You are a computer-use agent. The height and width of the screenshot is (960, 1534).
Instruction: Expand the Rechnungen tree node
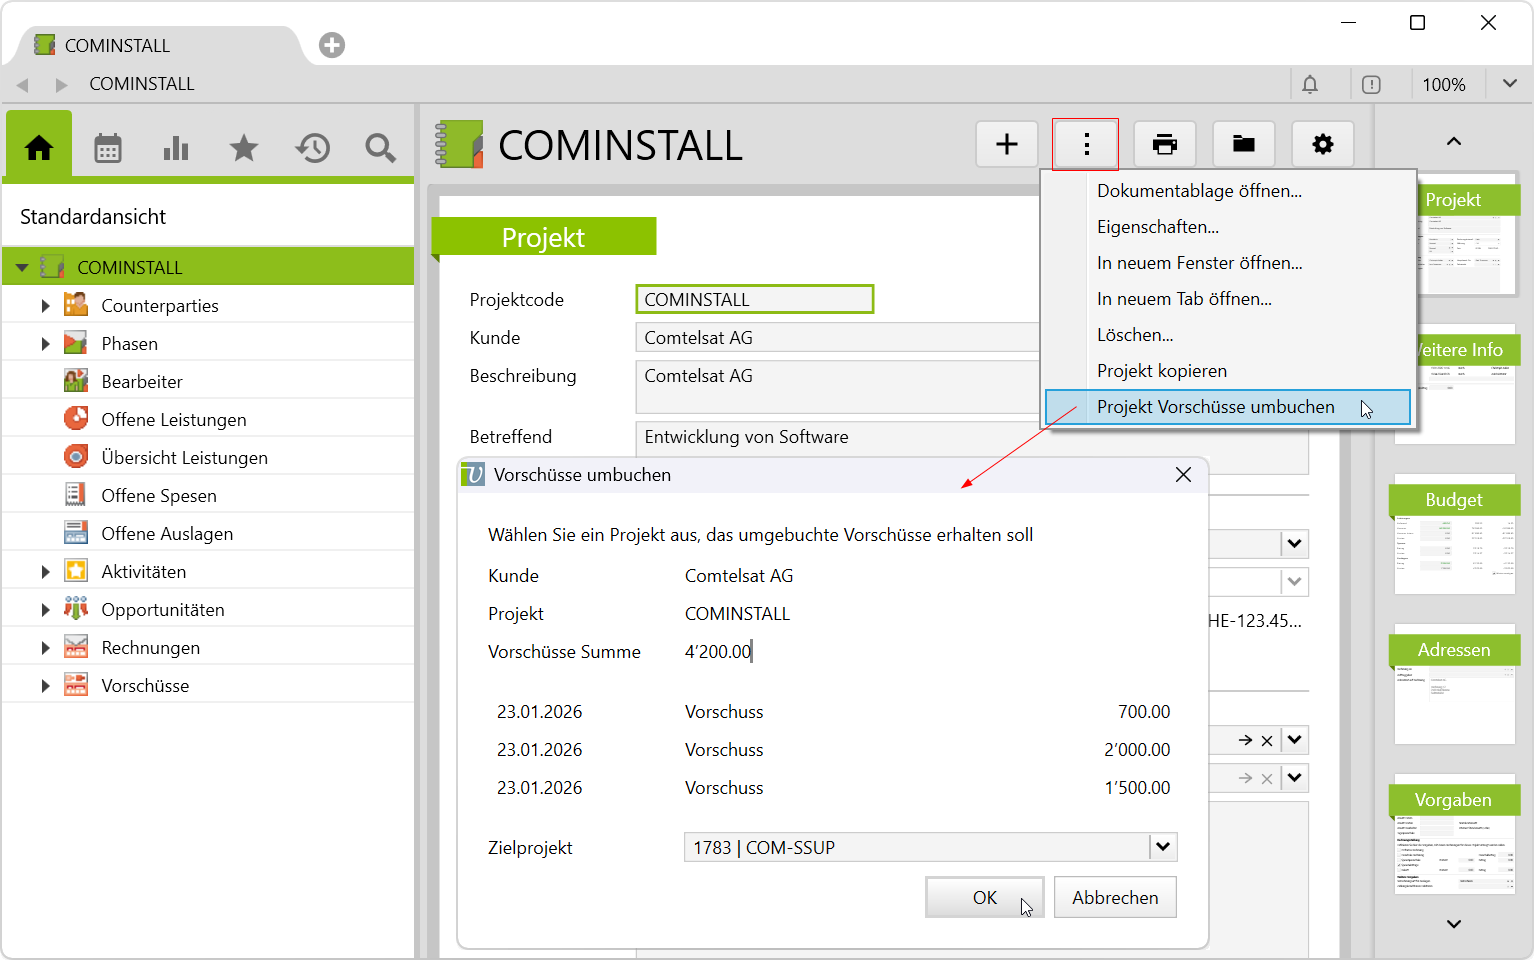(45, 648)
